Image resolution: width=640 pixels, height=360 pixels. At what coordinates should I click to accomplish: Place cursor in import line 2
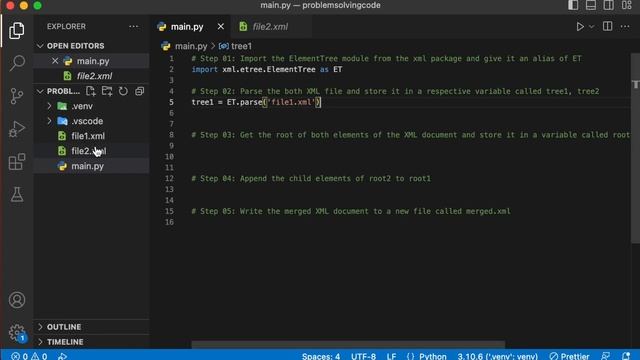[267, 69]
